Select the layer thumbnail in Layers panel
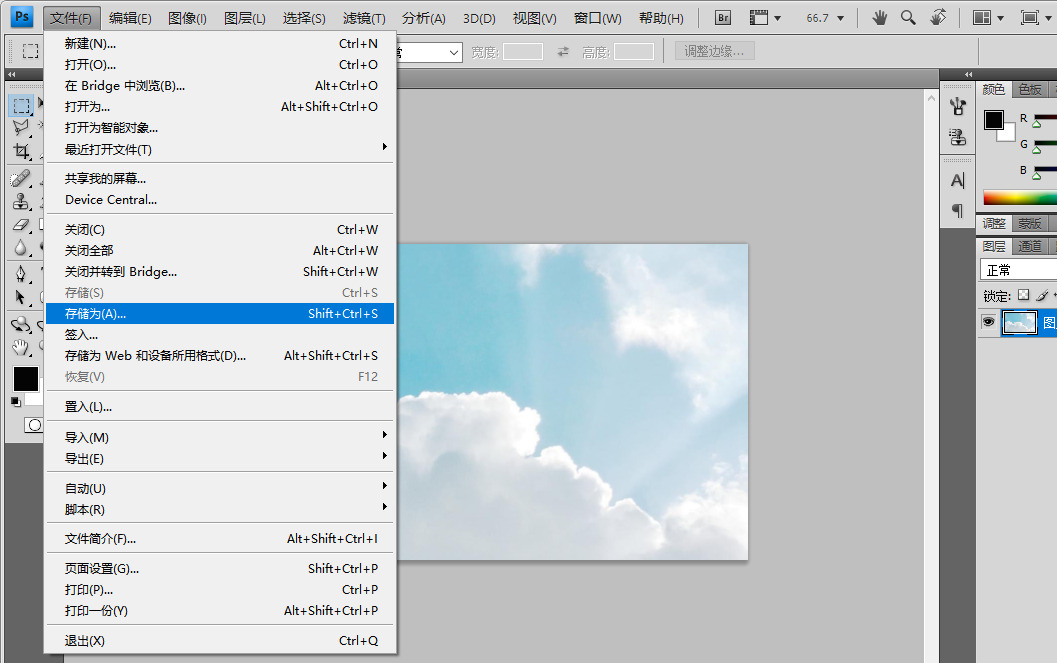 coord(1019,322)
